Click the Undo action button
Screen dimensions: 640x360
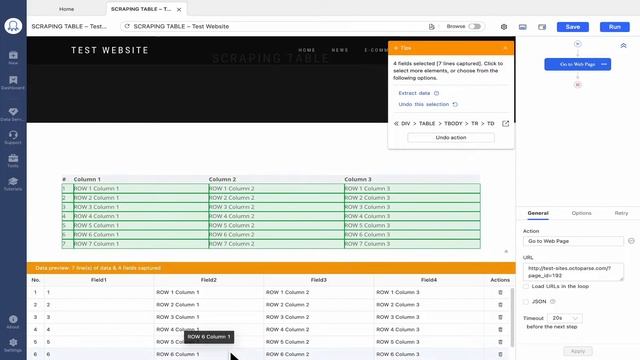click(451, 138)
